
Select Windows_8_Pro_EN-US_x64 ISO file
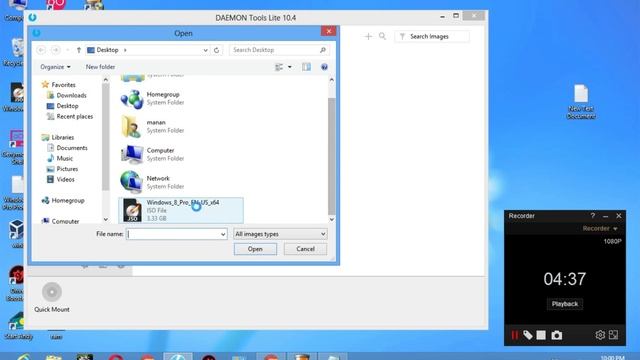(x=181, y=210)
